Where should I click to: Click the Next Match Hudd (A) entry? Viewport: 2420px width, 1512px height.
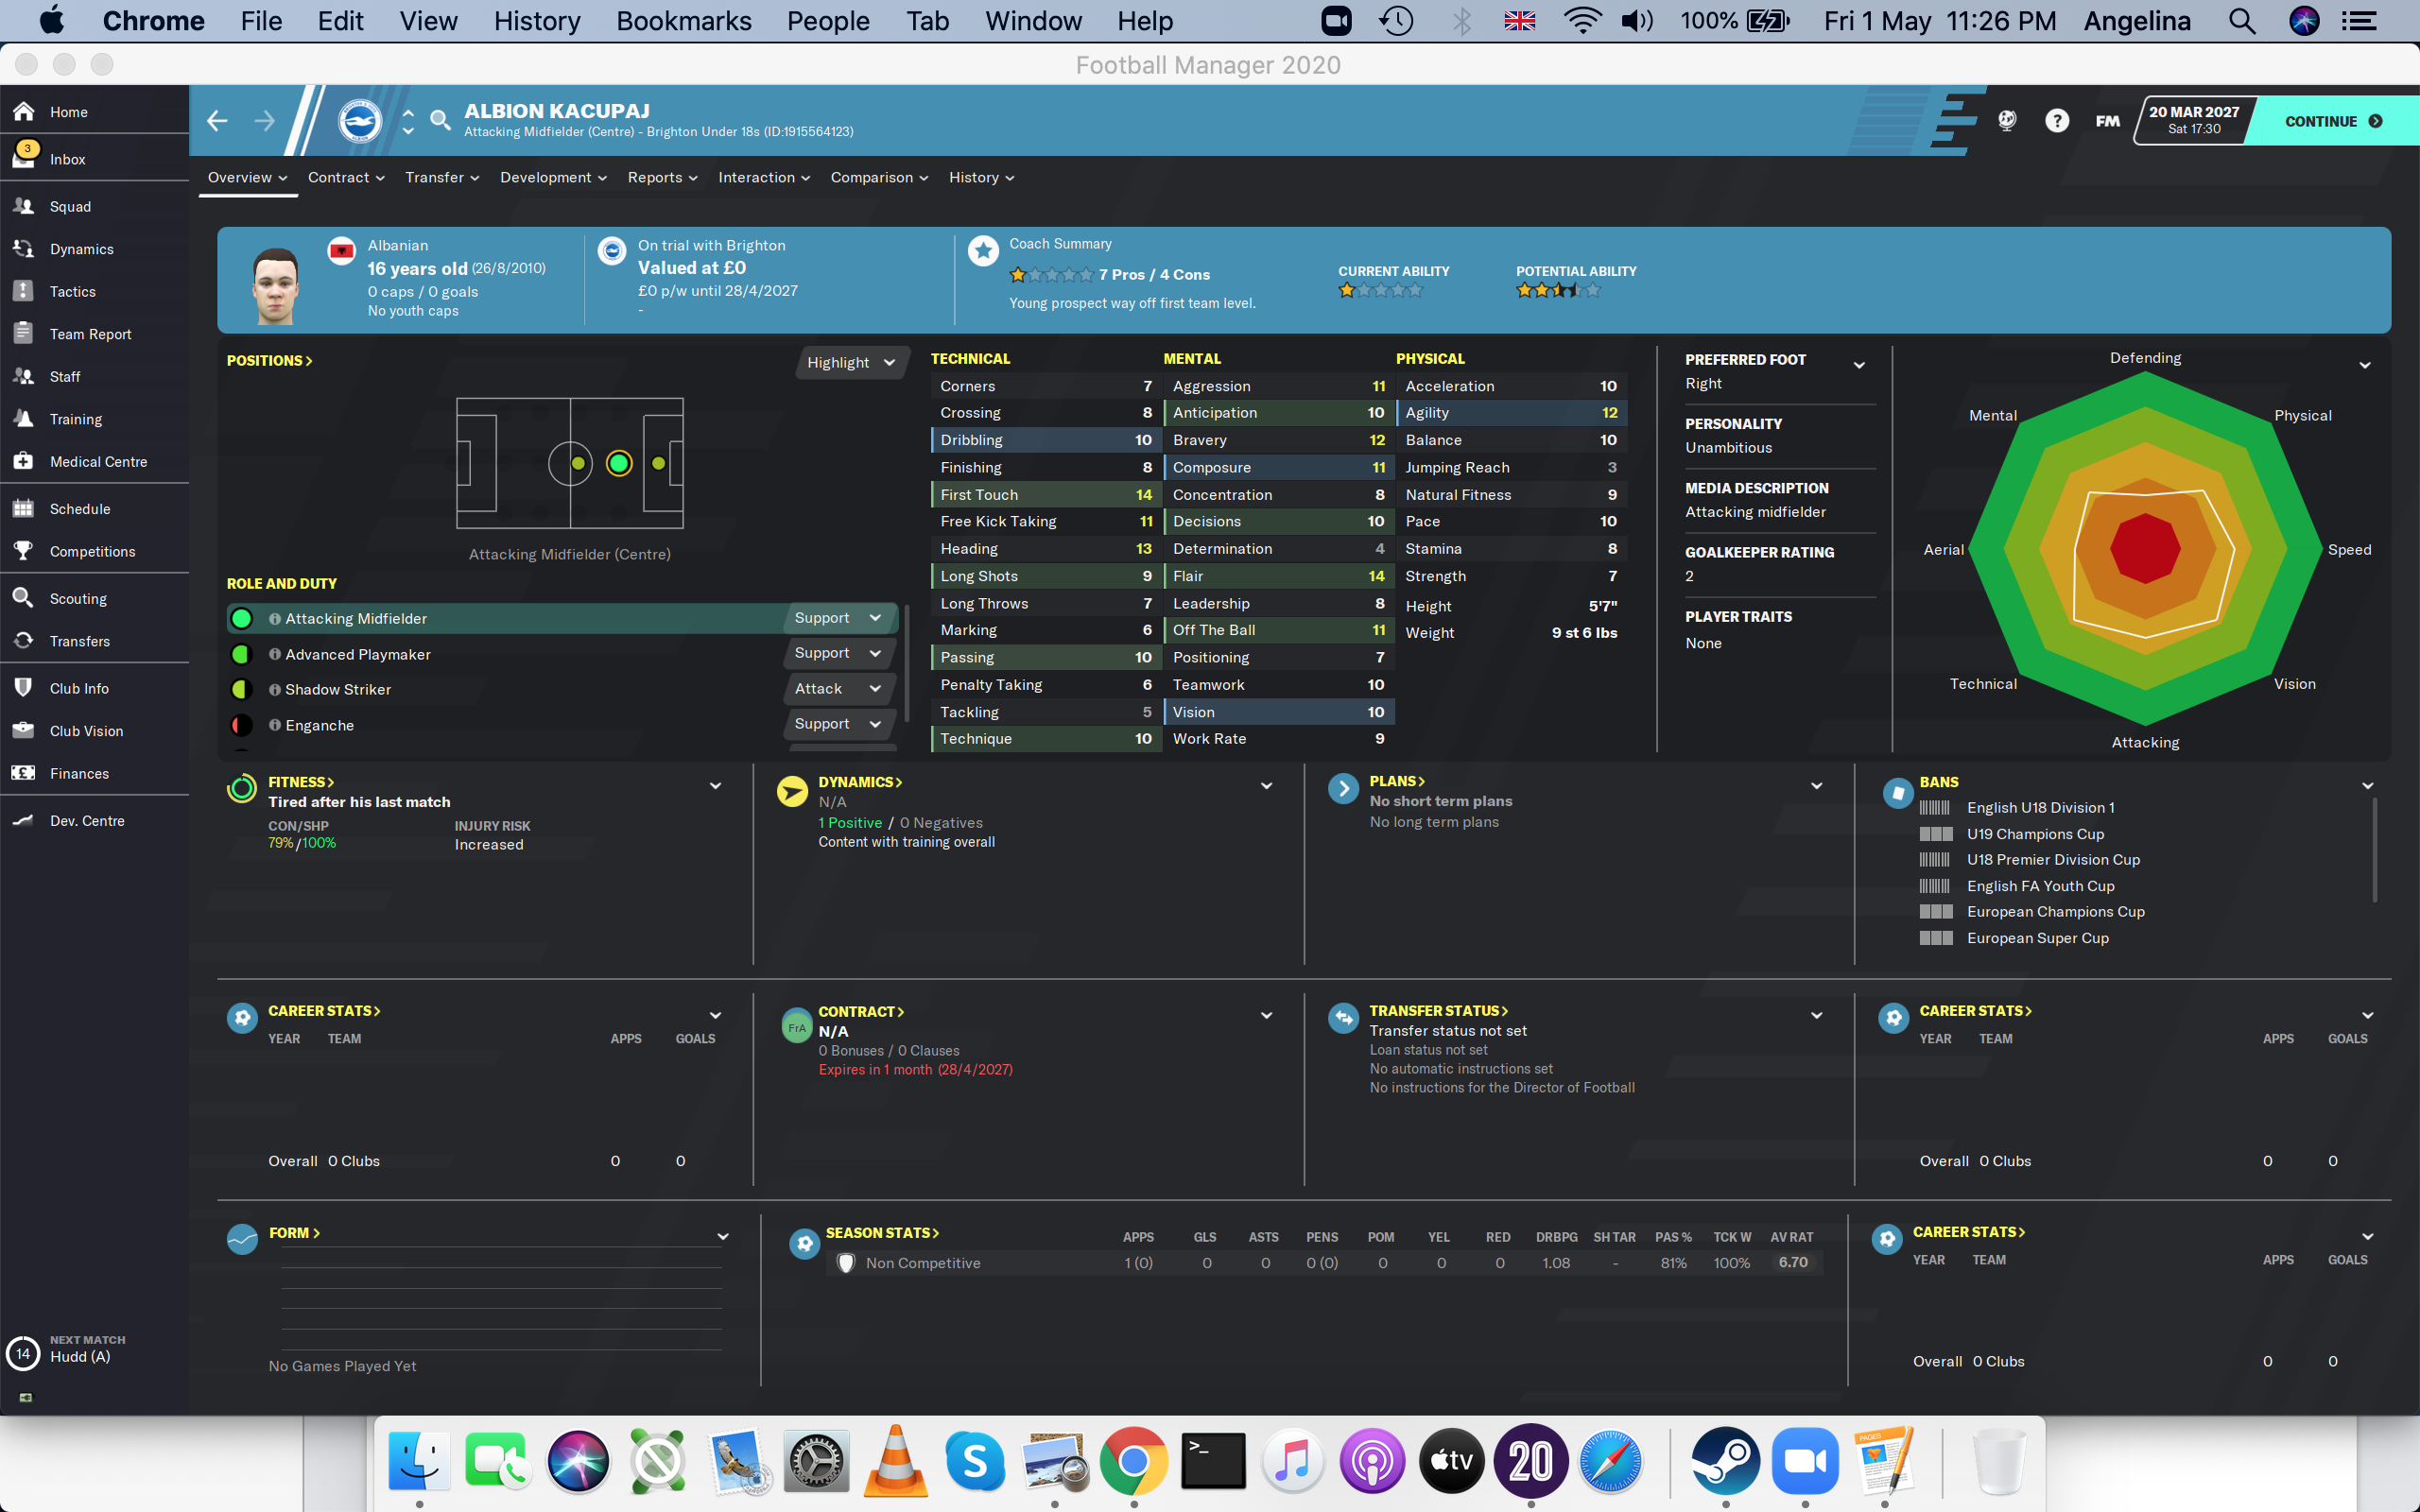click(94, 1350)
